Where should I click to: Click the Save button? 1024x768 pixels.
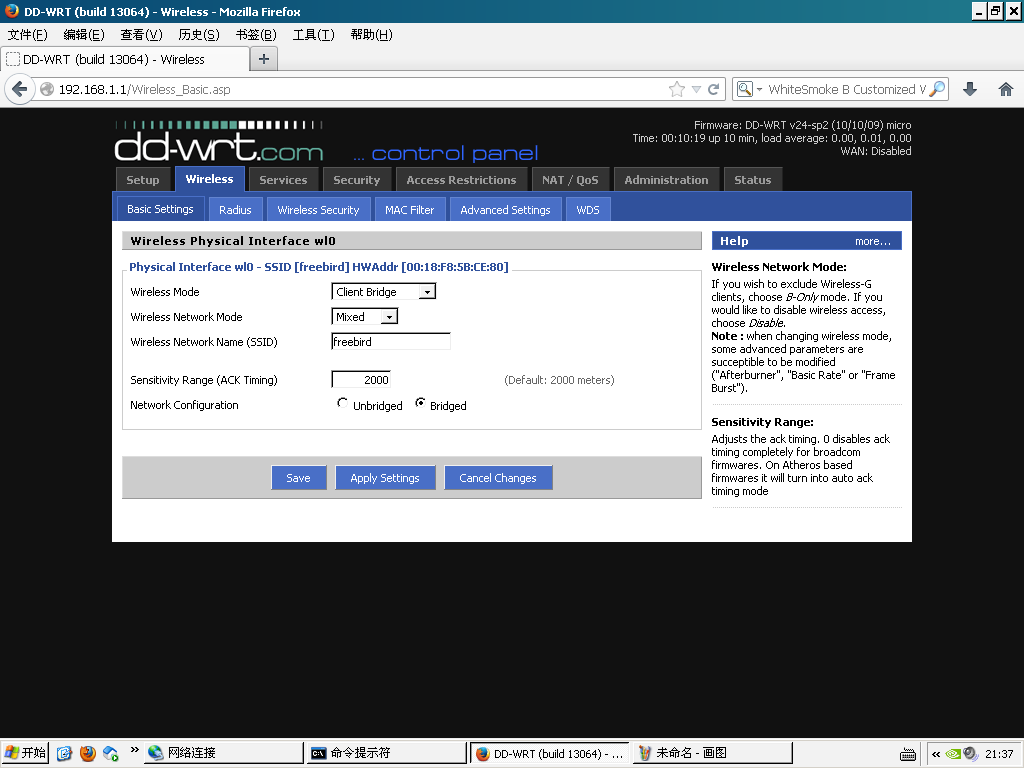pyautogui.click(x=298, y=477)
